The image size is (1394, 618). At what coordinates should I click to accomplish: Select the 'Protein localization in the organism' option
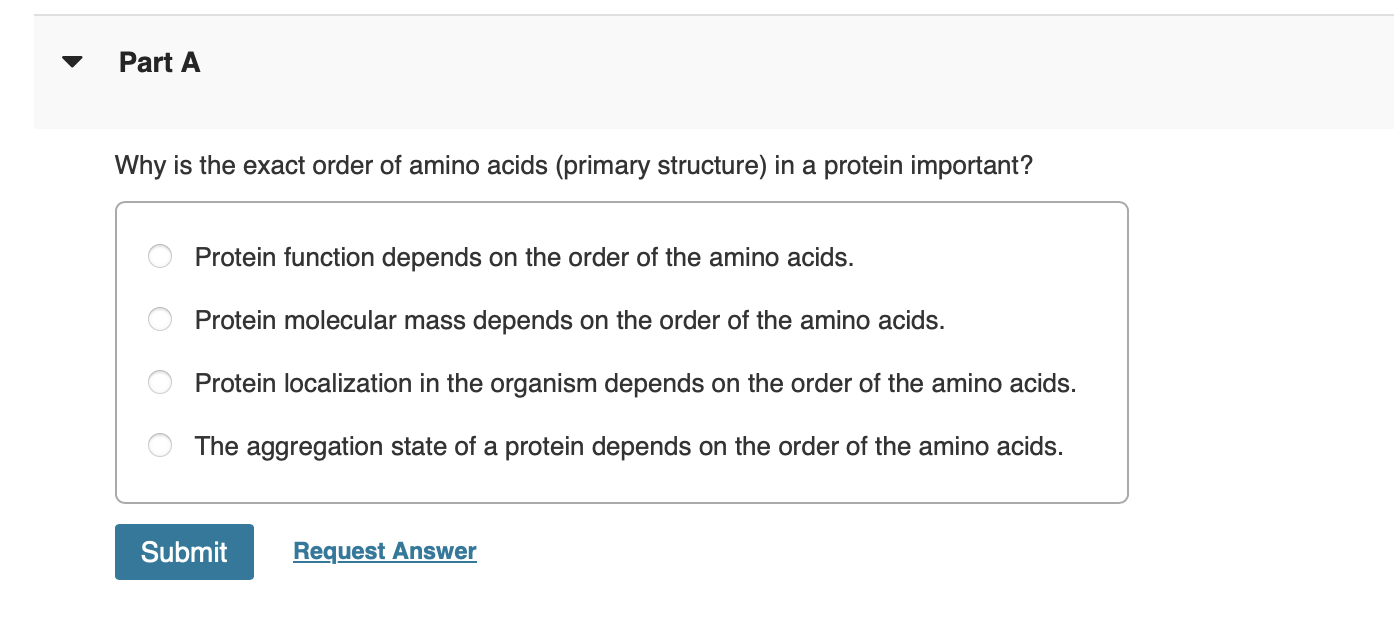pyautogui.click(x=159, y=383)
